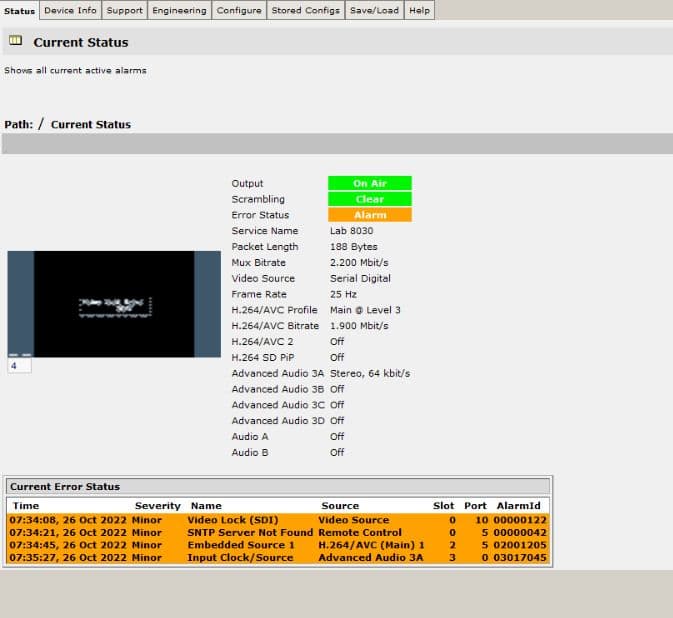Go to the Stored Configs tab
The width and height of the screenshot is (673, 618).
click(x=305, y=10)
